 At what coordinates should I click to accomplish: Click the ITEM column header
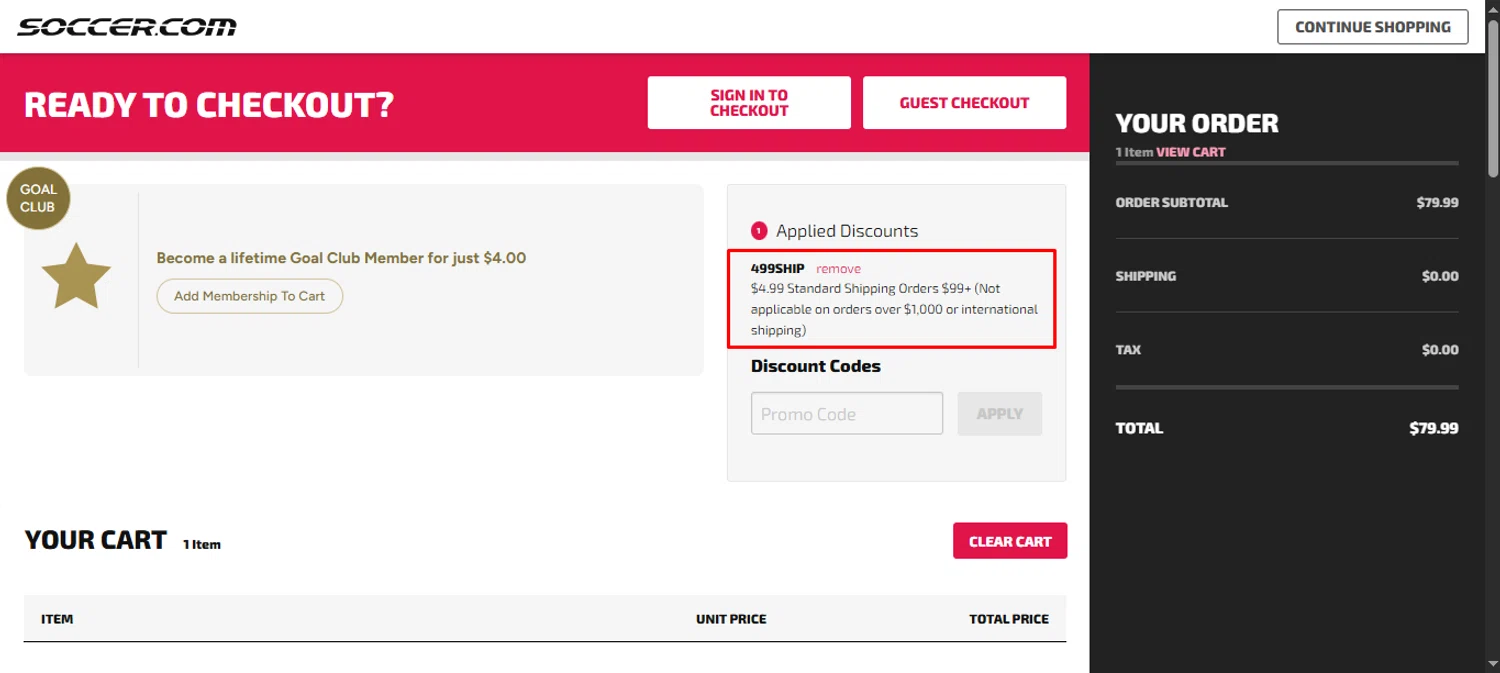click(x=57, y=619)
